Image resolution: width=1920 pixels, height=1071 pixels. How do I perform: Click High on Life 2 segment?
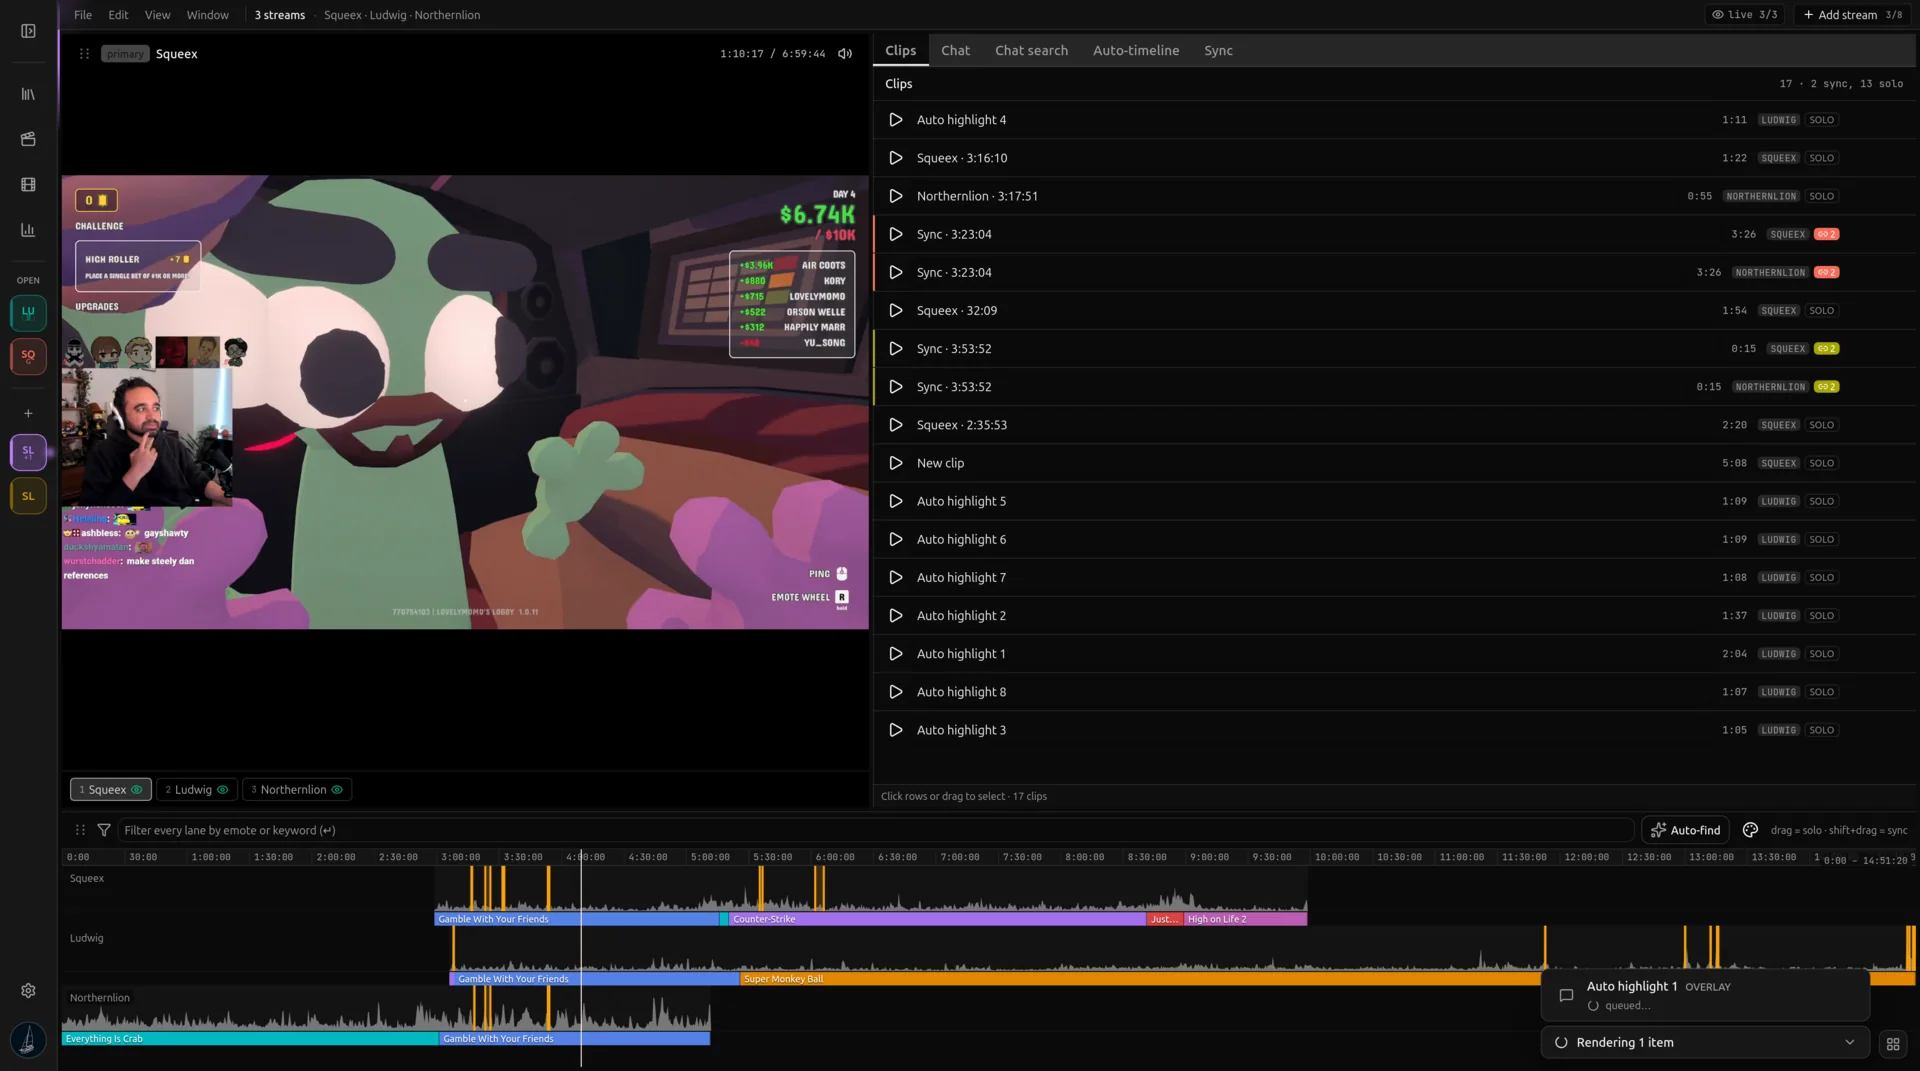(1245, 919)
